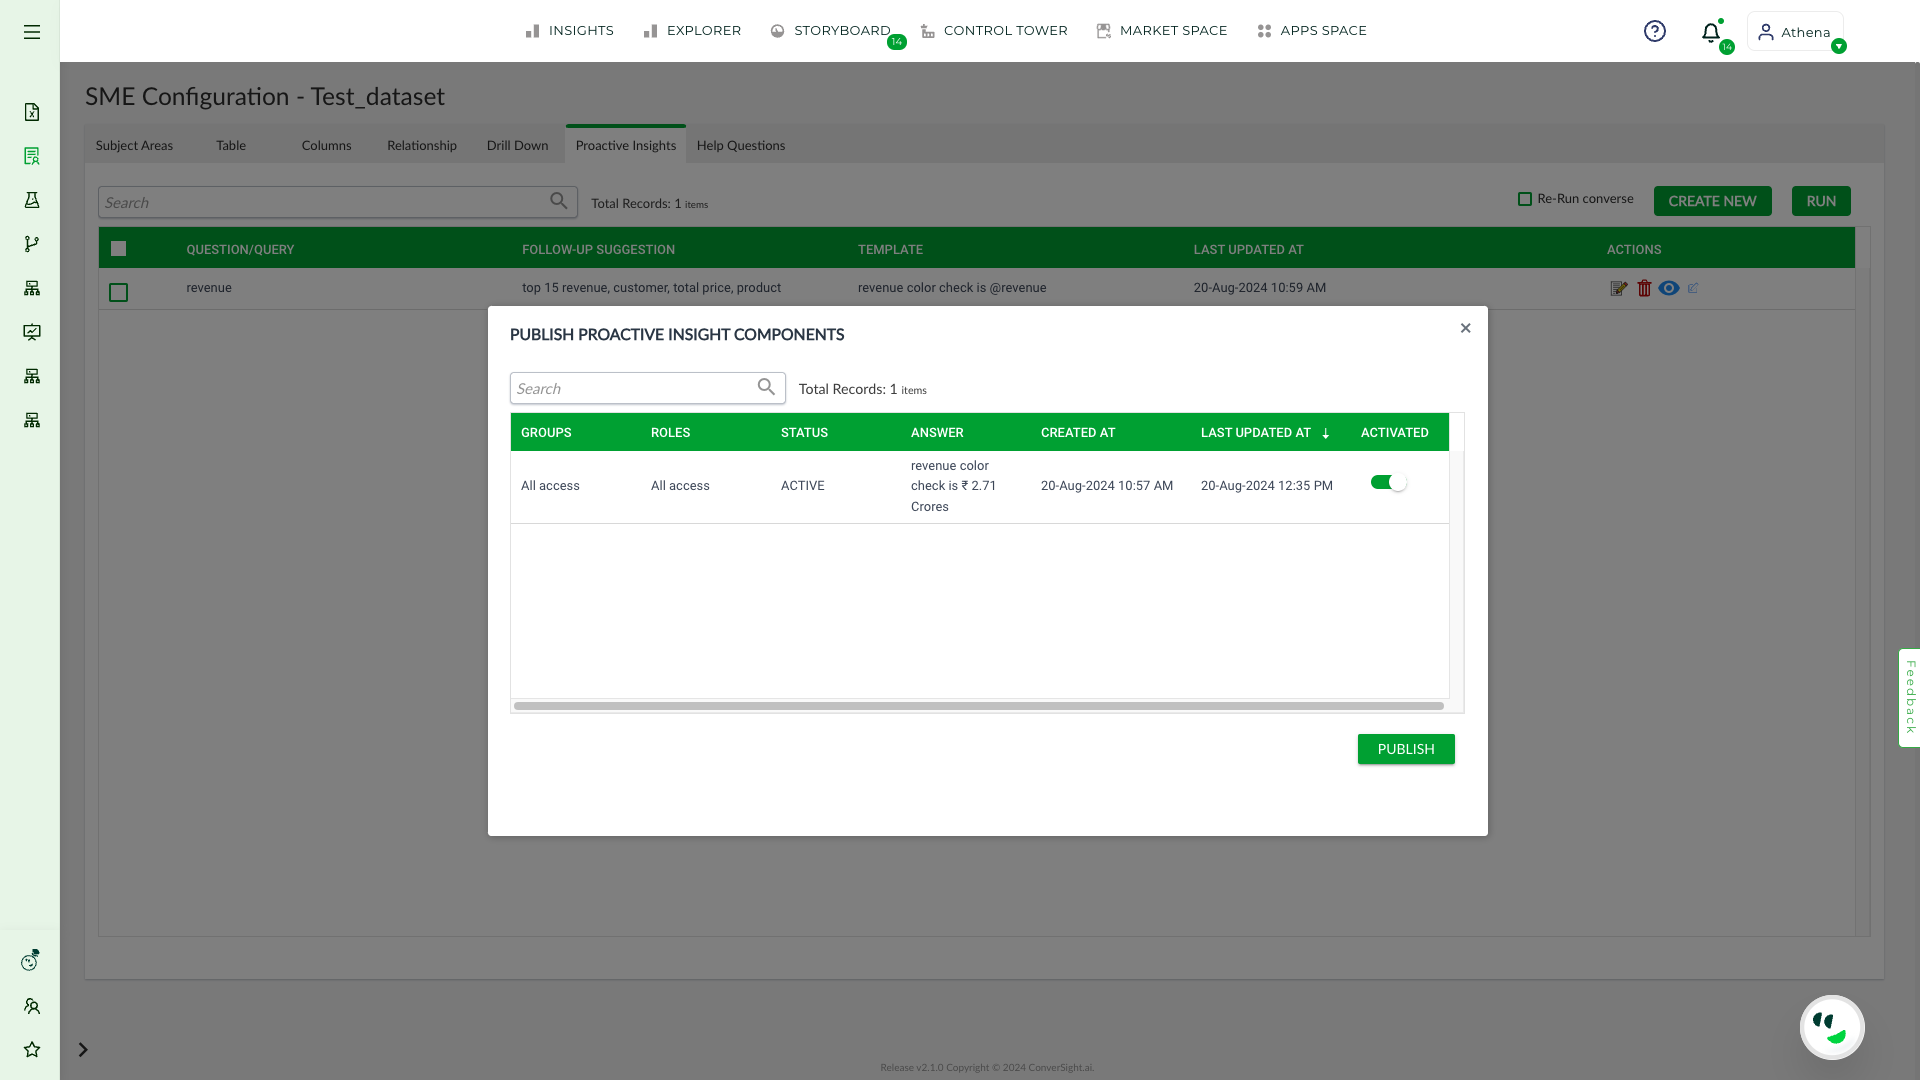Click the publish share icon in actions
This screenshot has height=1080, width=1920.
pos(1693,288)
